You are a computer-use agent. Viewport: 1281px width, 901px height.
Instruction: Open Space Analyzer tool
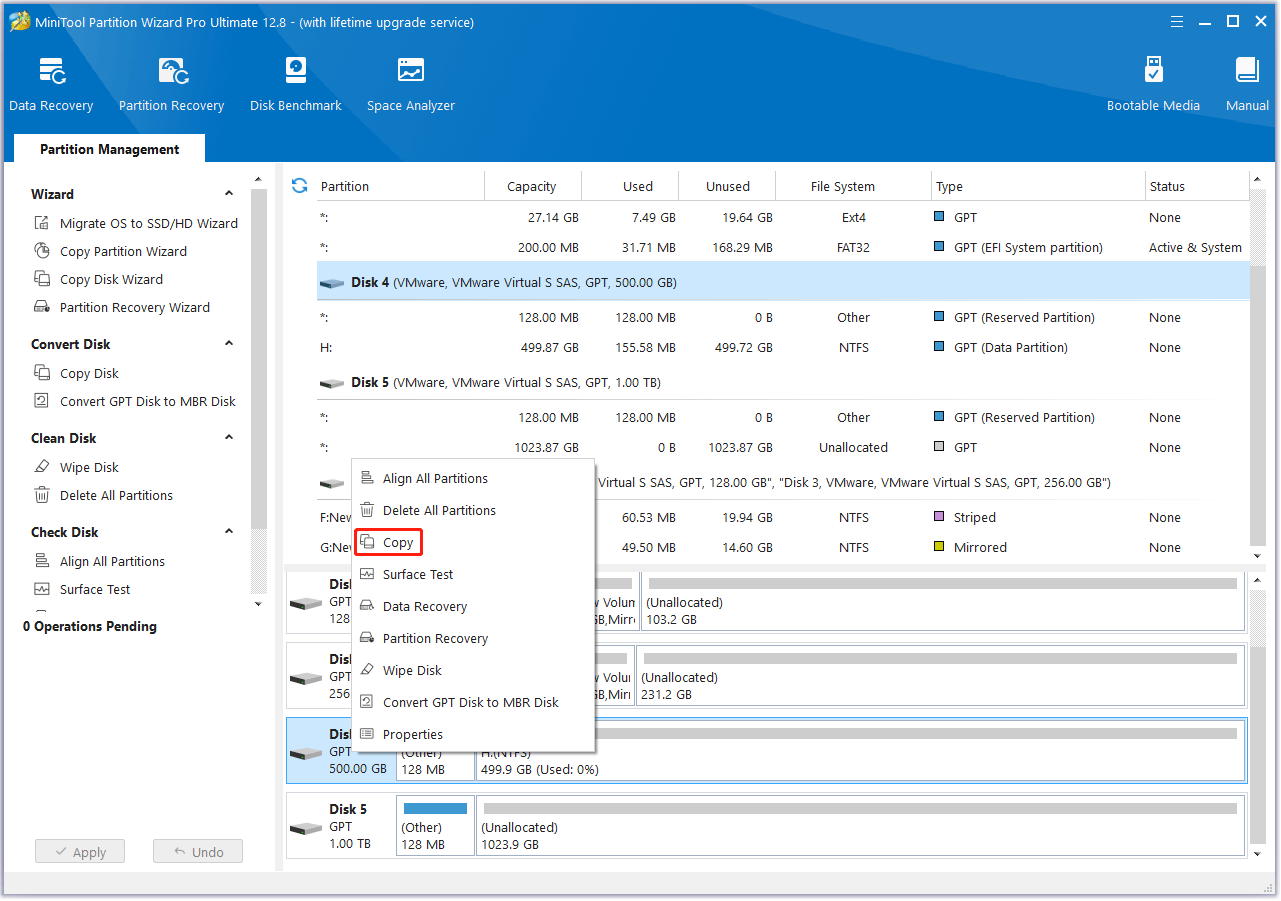(x=411, y=84)
